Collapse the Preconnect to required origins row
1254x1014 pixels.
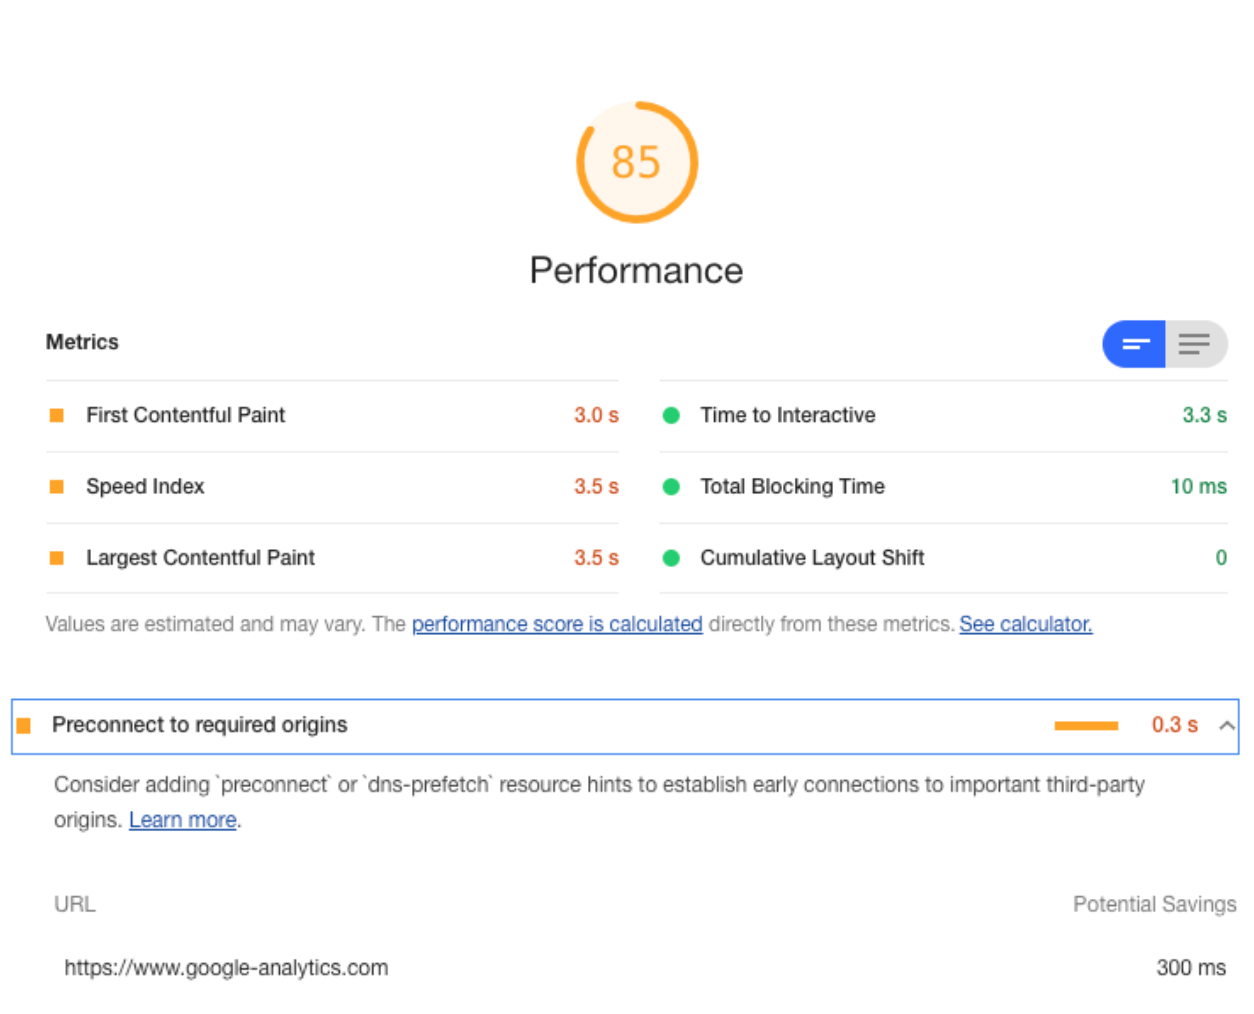pyautogui.click(x=625, y=726)
